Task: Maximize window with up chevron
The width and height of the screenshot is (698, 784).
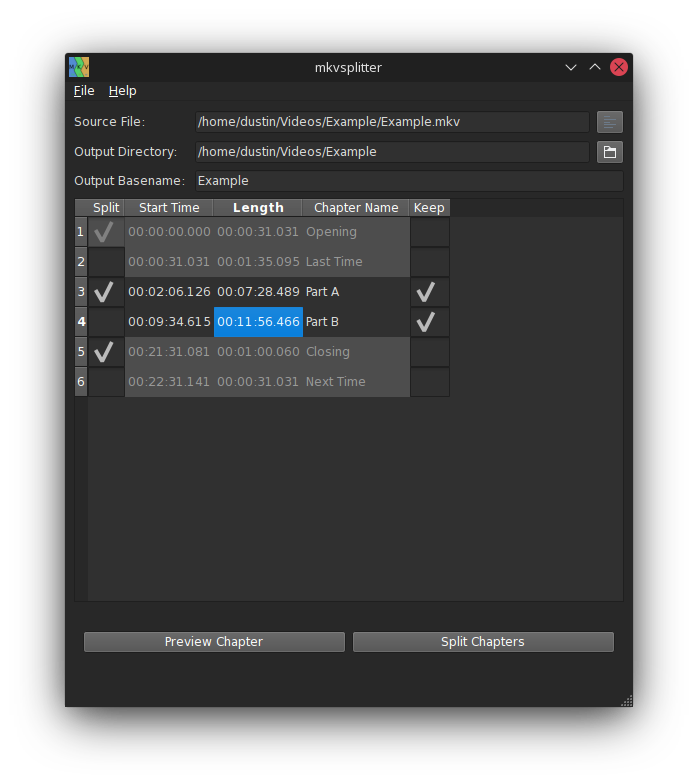Action: [x=594, y=67]
